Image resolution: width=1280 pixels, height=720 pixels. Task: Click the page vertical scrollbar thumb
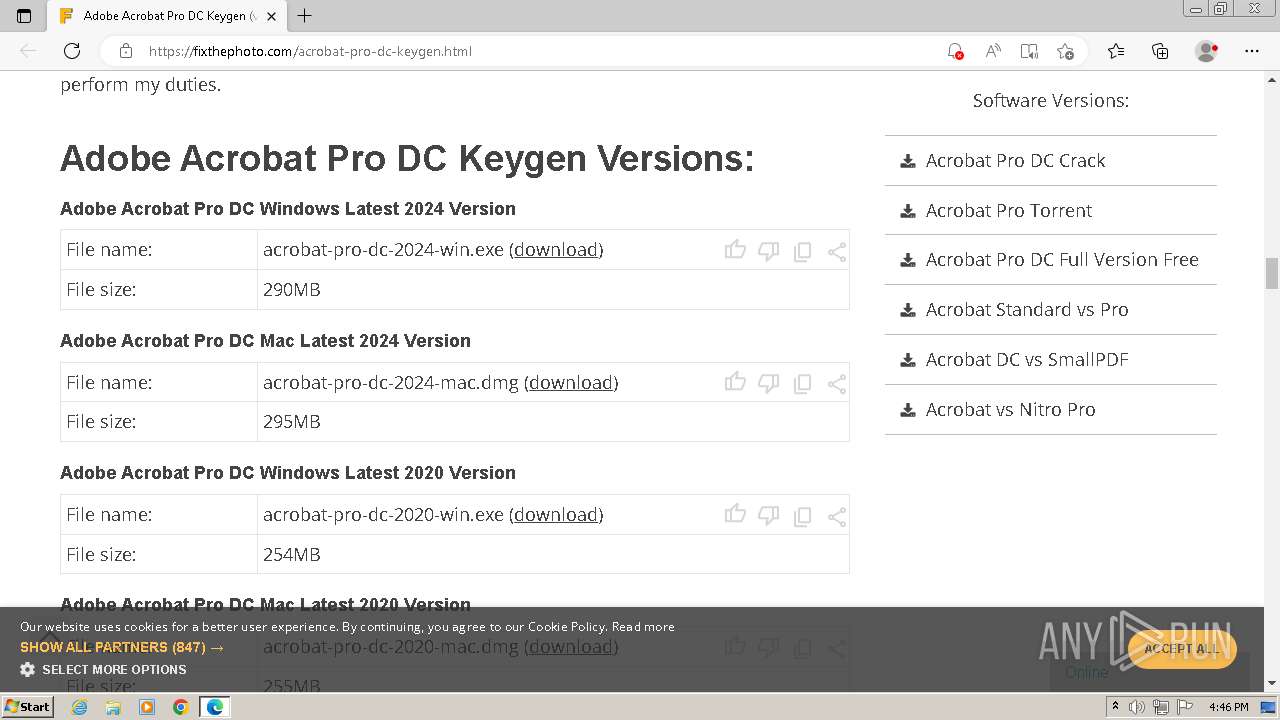1272,272
